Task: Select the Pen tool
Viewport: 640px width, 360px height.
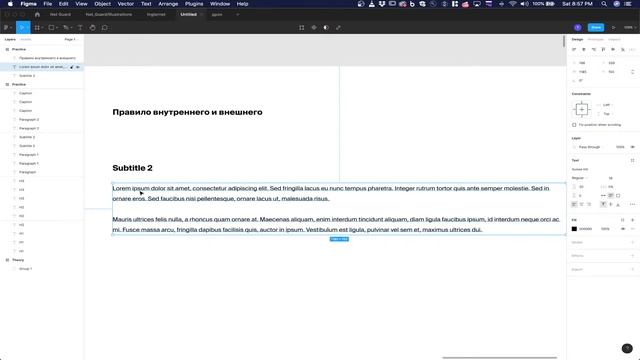Action: (65, 27)
